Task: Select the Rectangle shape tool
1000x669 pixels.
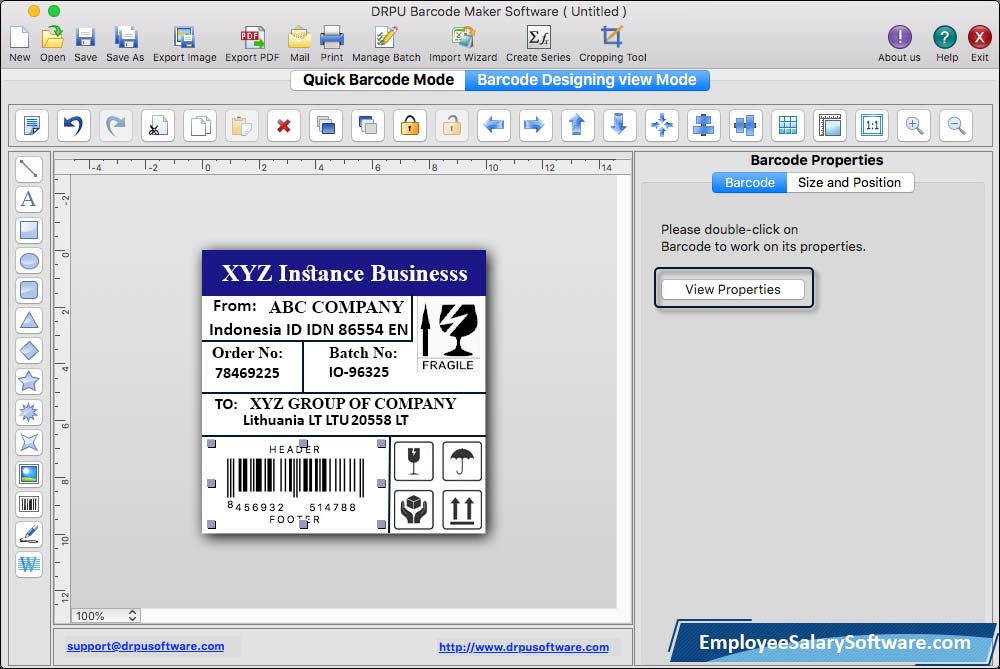Action: click(x=29, y=230)
